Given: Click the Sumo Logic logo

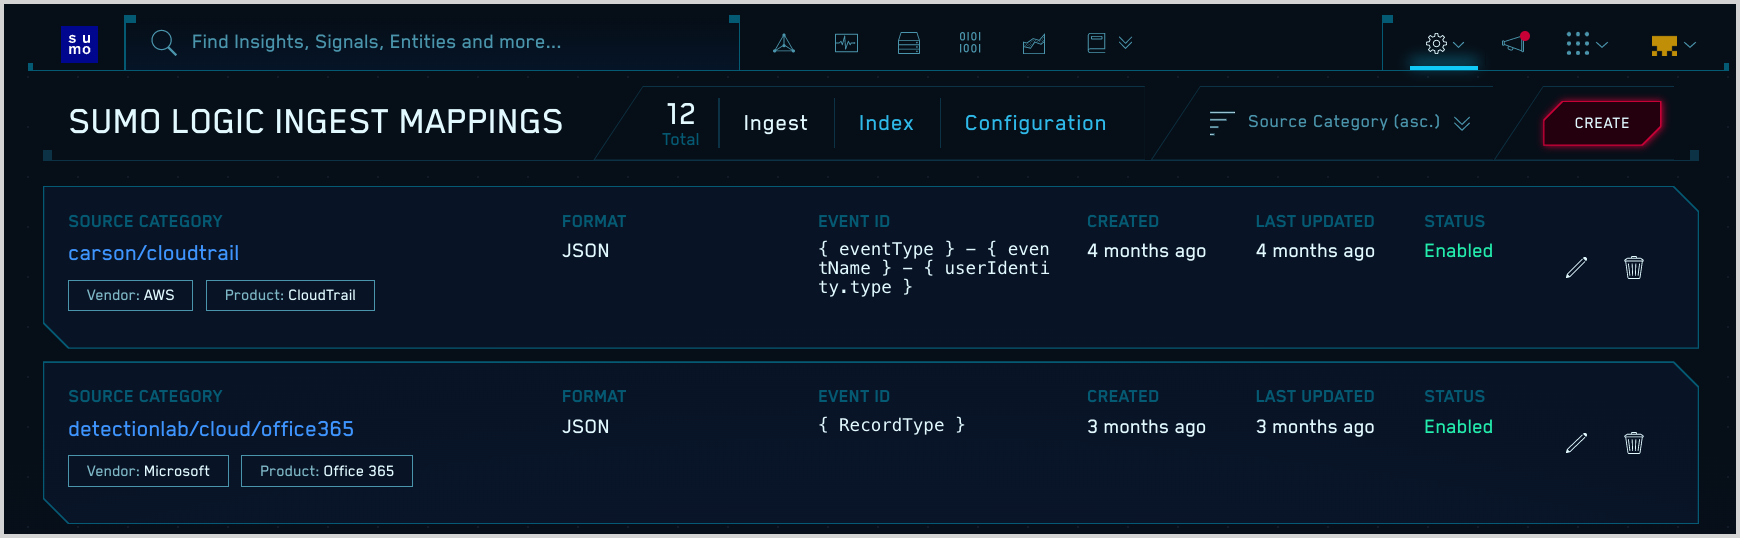Looking at the screenshot, I should pyautogui.click(x=80, y=44).
